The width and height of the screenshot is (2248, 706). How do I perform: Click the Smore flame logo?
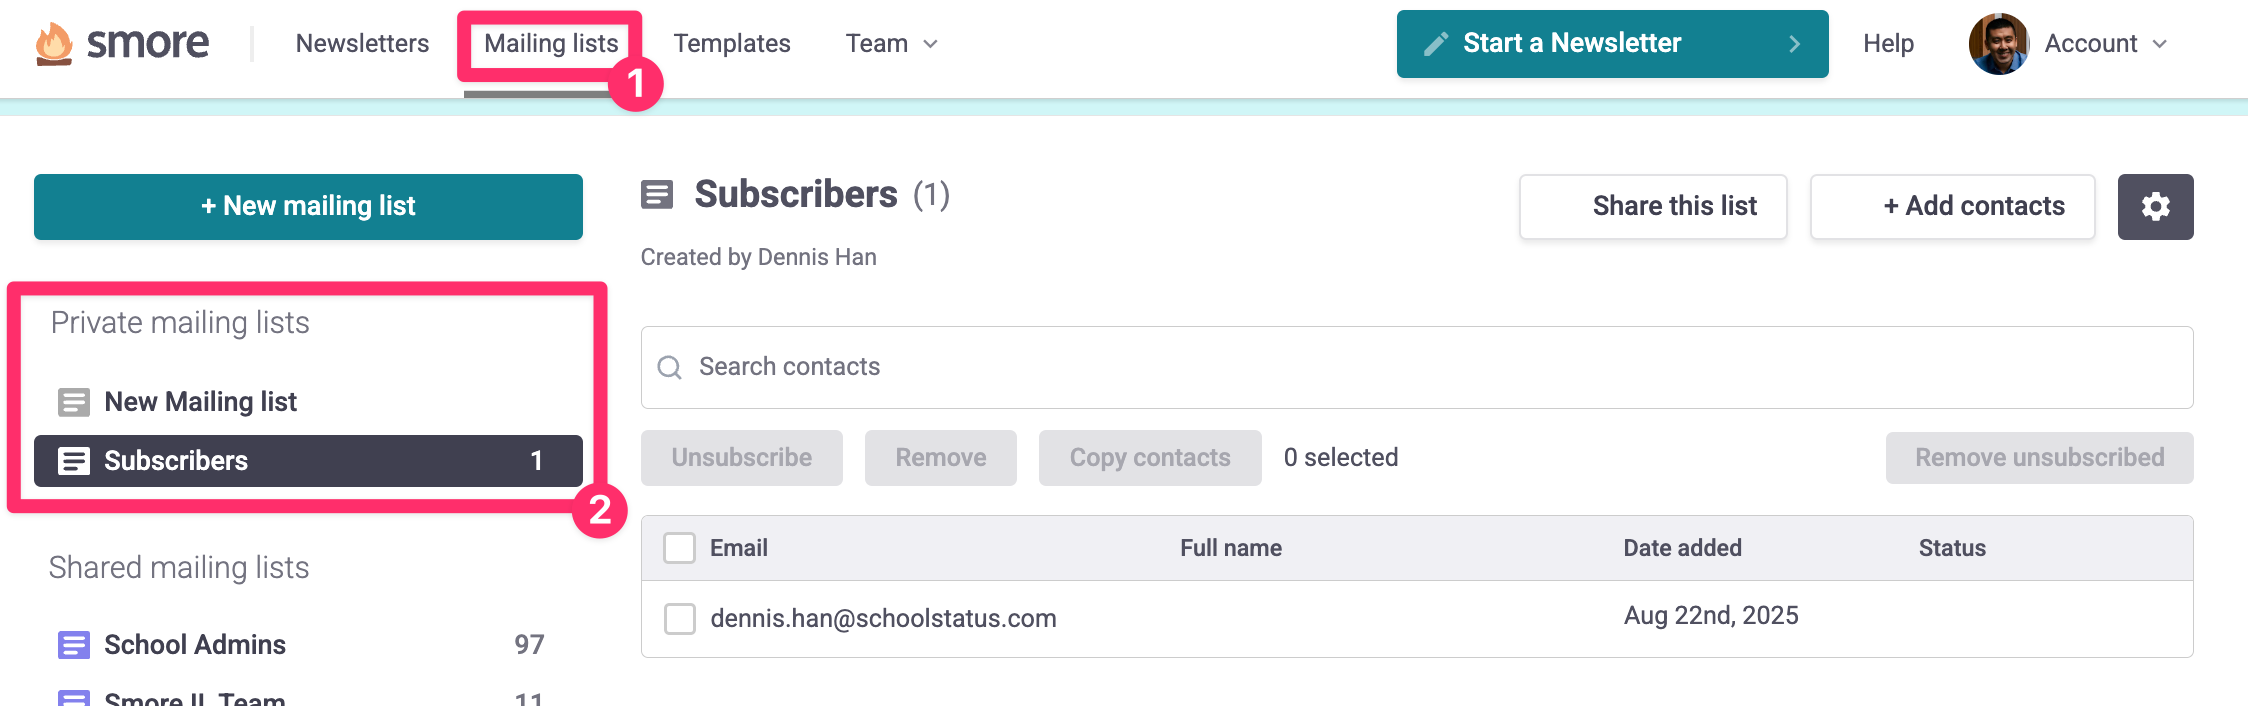tap(54, 44)
